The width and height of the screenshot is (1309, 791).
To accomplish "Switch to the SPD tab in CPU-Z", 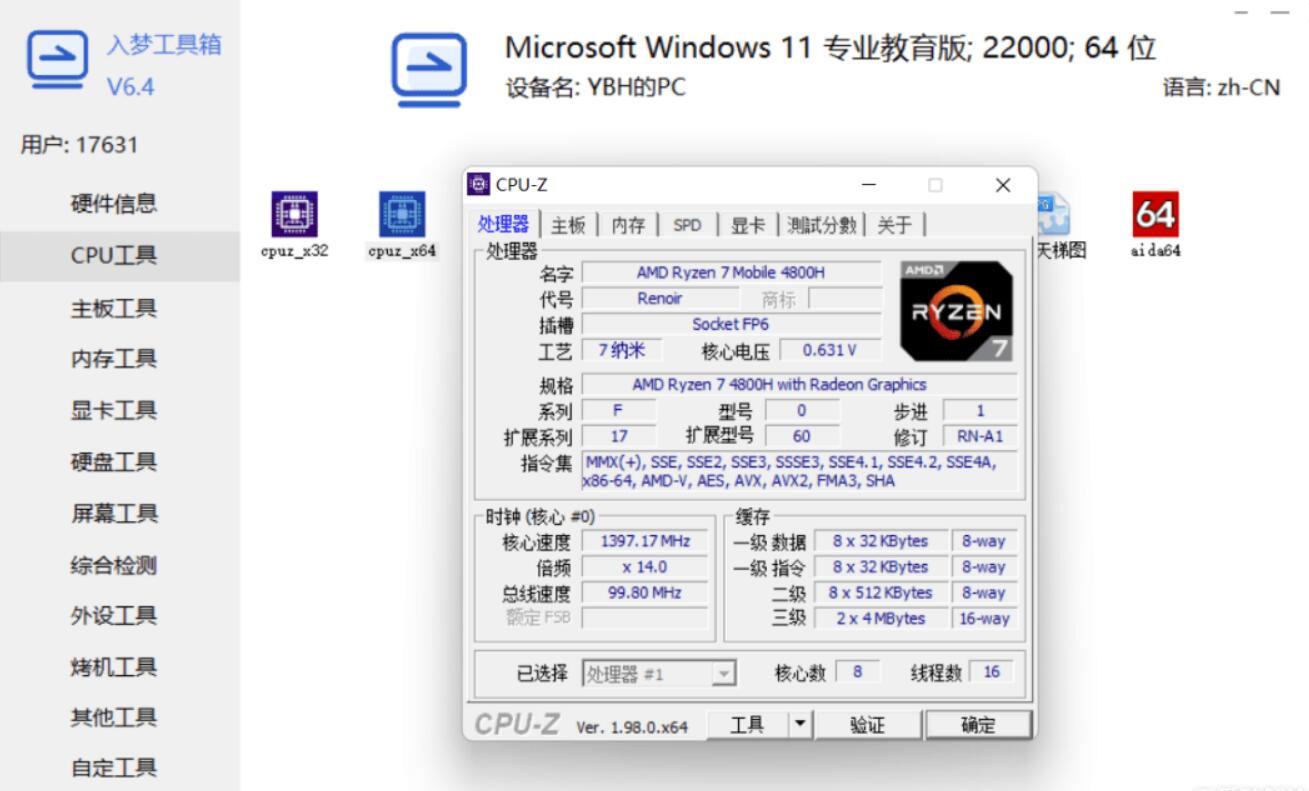I will tap(687, 225).
